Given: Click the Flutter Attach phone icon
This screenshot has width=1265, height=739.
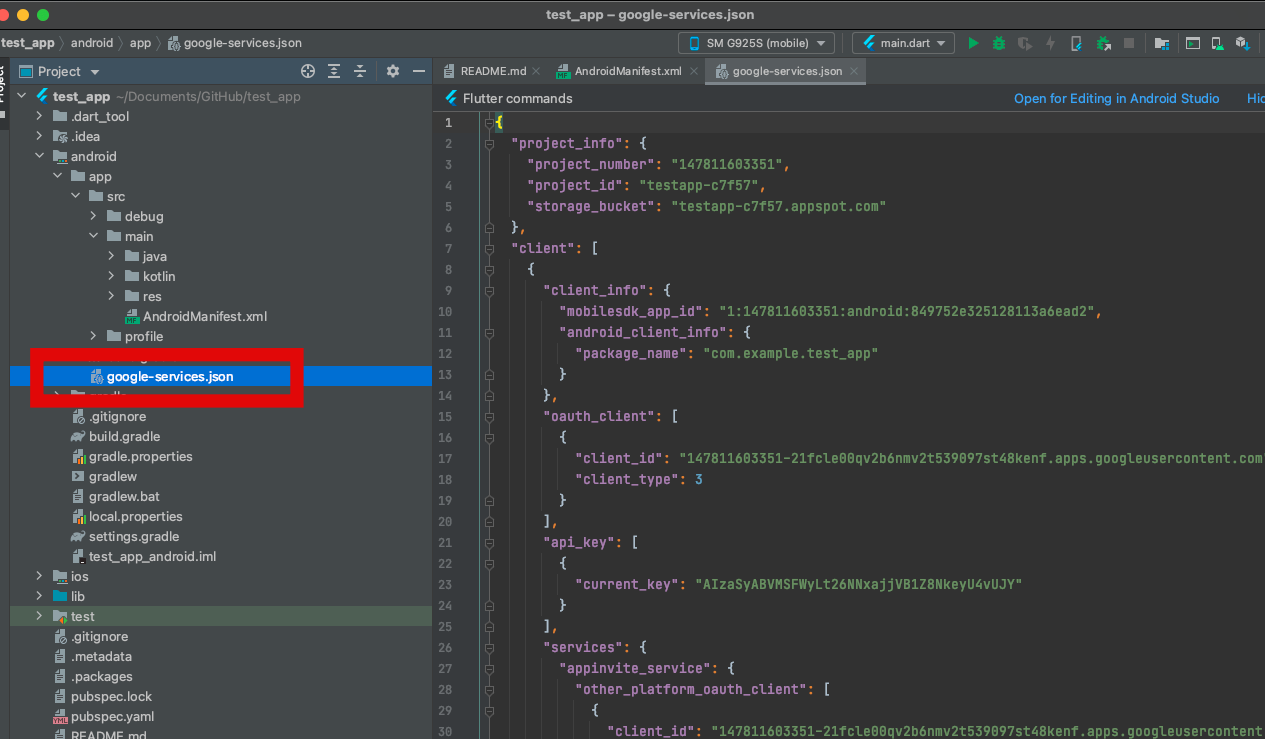Looking at the screenshot, I should click(1076, 43).
